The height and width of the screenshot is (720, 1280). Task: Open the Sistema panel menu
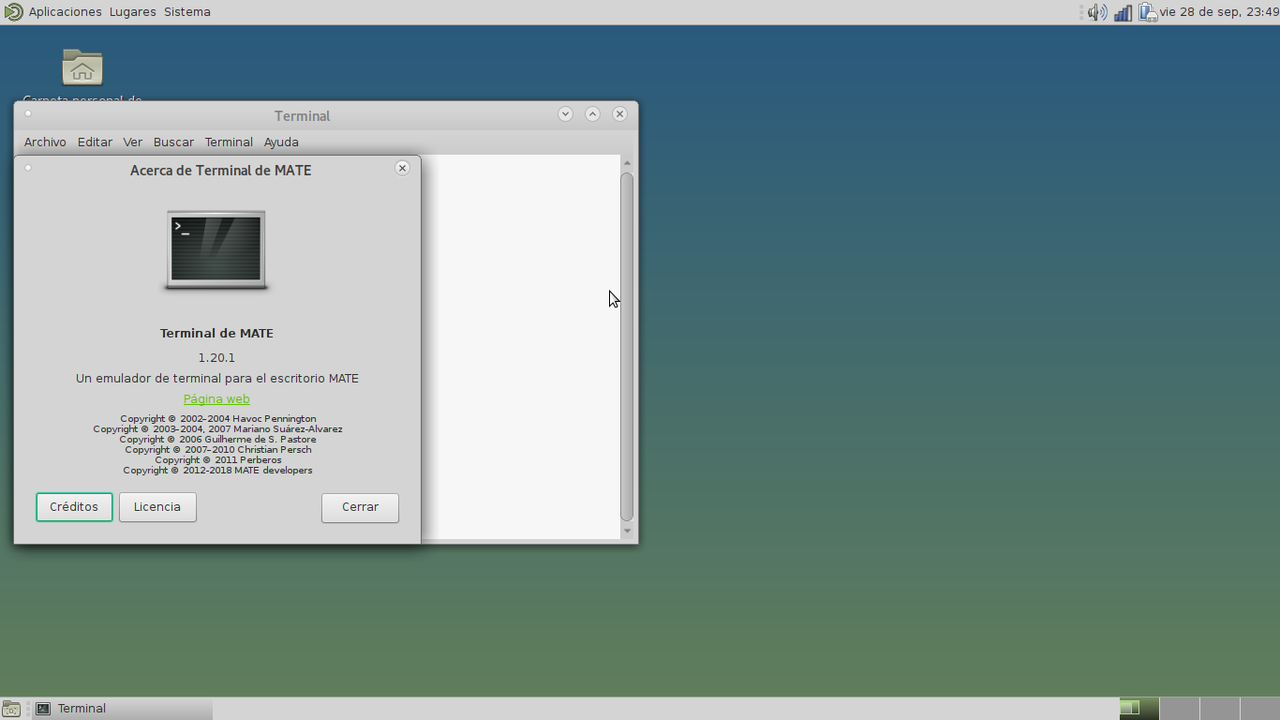click(187, 12)
